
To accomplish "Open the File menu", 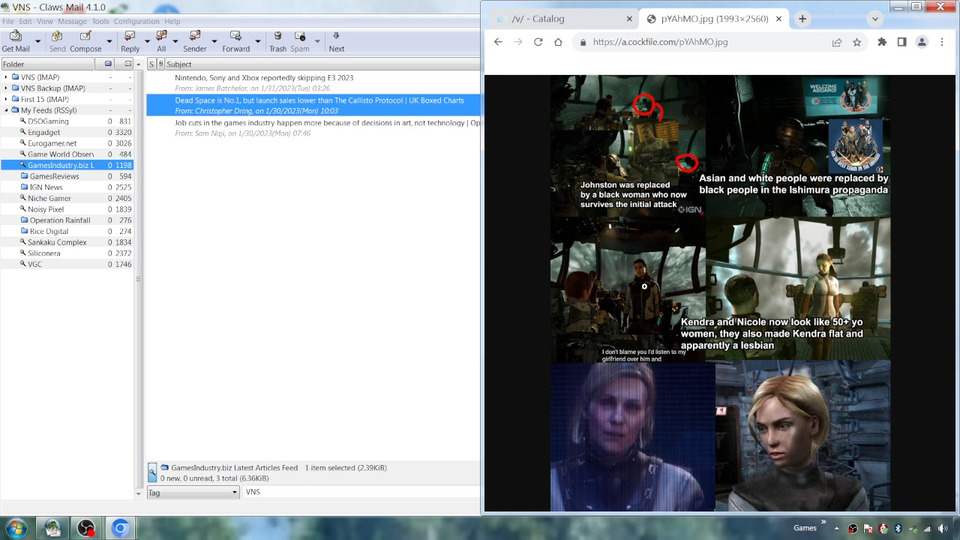I will (x=8, y=21).
